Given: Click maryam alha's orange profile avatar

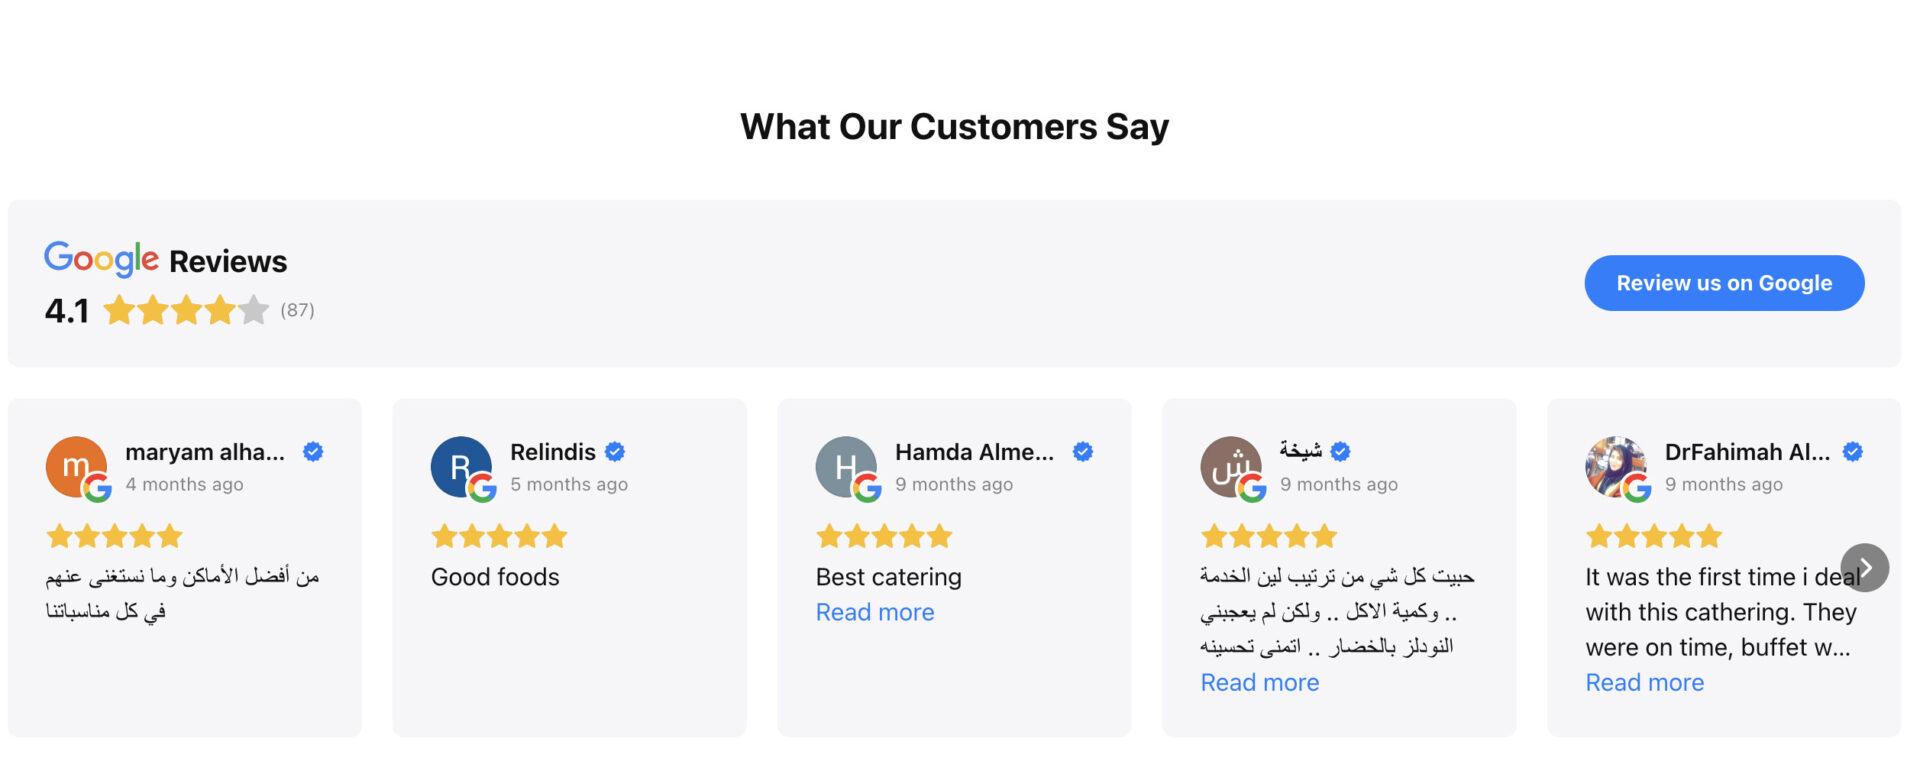Looking at the screenshot, I should (76, 467).
